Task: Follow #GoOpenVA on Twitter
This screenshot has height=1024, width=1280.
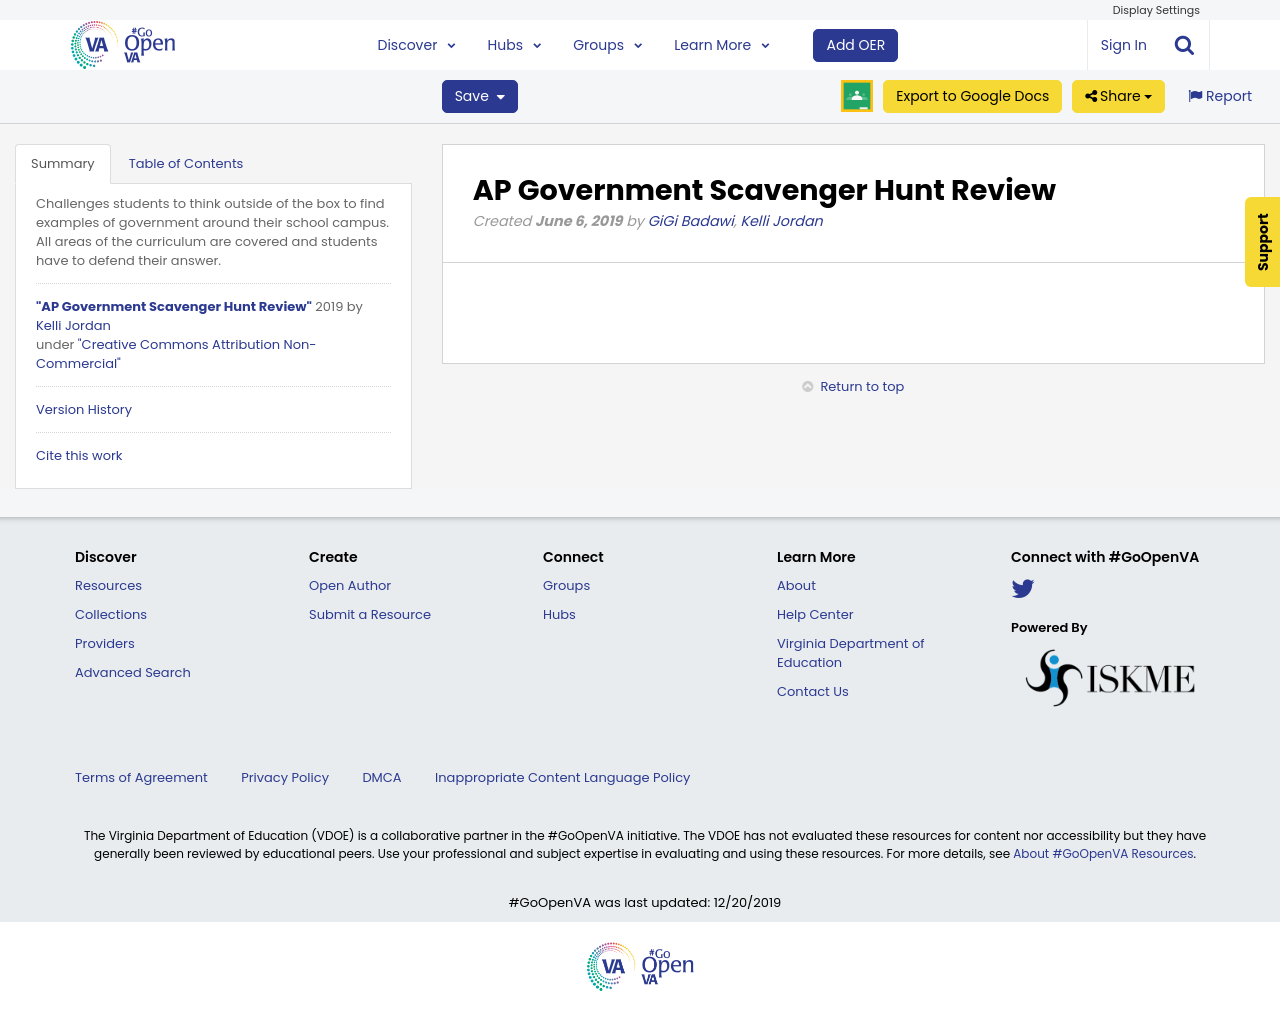Action: coord(1022,586)
